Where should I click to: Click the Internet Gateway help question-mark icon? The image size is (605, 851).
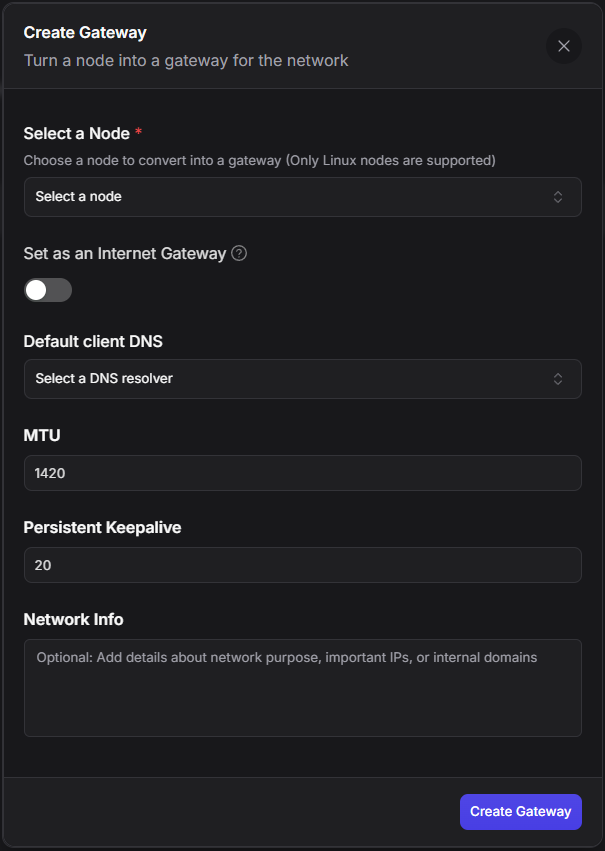239,253
